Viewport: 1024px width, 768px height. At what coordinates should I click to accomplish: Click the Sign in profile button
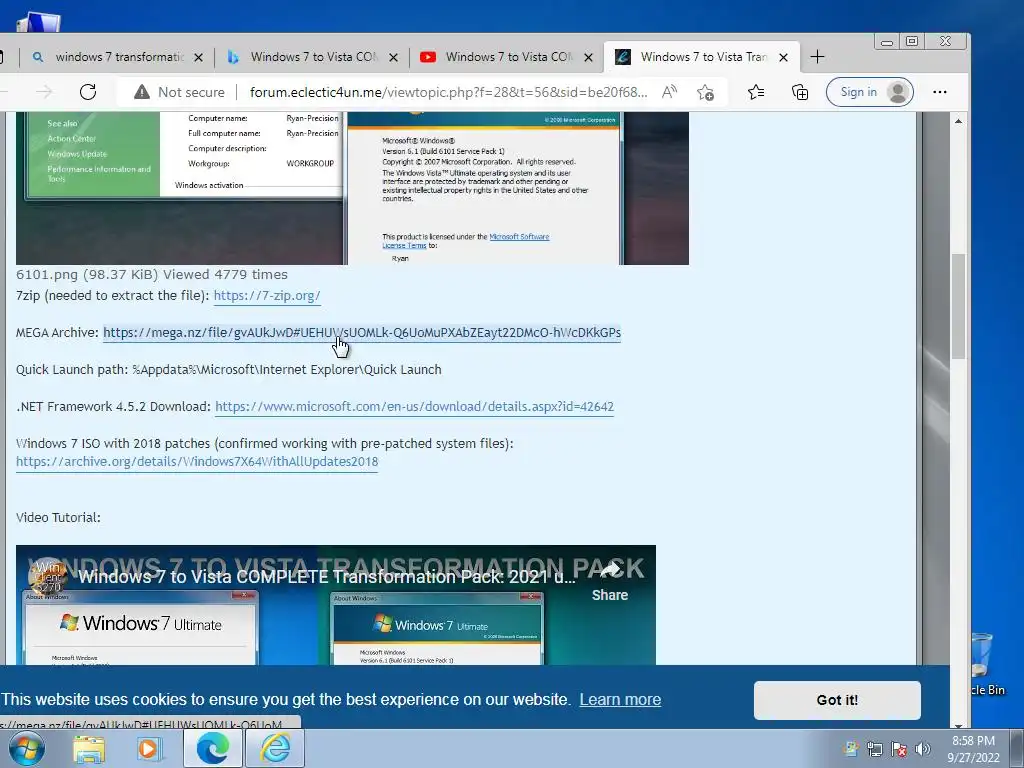click(869, 92)
